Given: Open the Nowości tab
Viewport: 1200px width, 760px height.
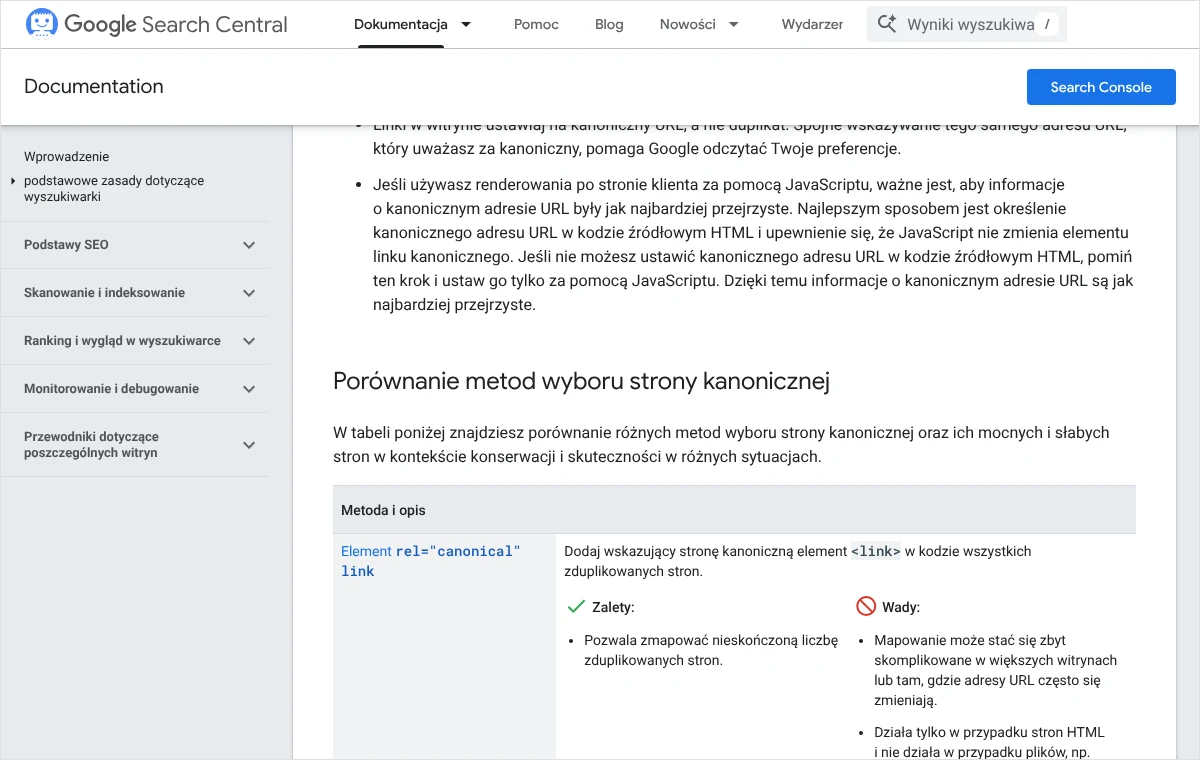Looking at the screenshot, I should (x=688, y=24).
